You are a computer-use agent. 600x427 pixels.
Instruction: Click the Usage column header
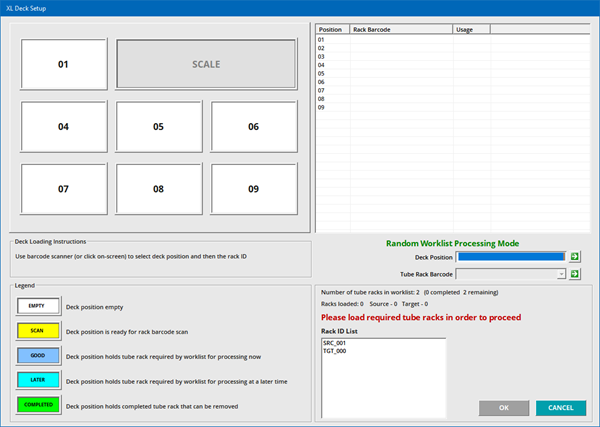click(x=471, y=29)
